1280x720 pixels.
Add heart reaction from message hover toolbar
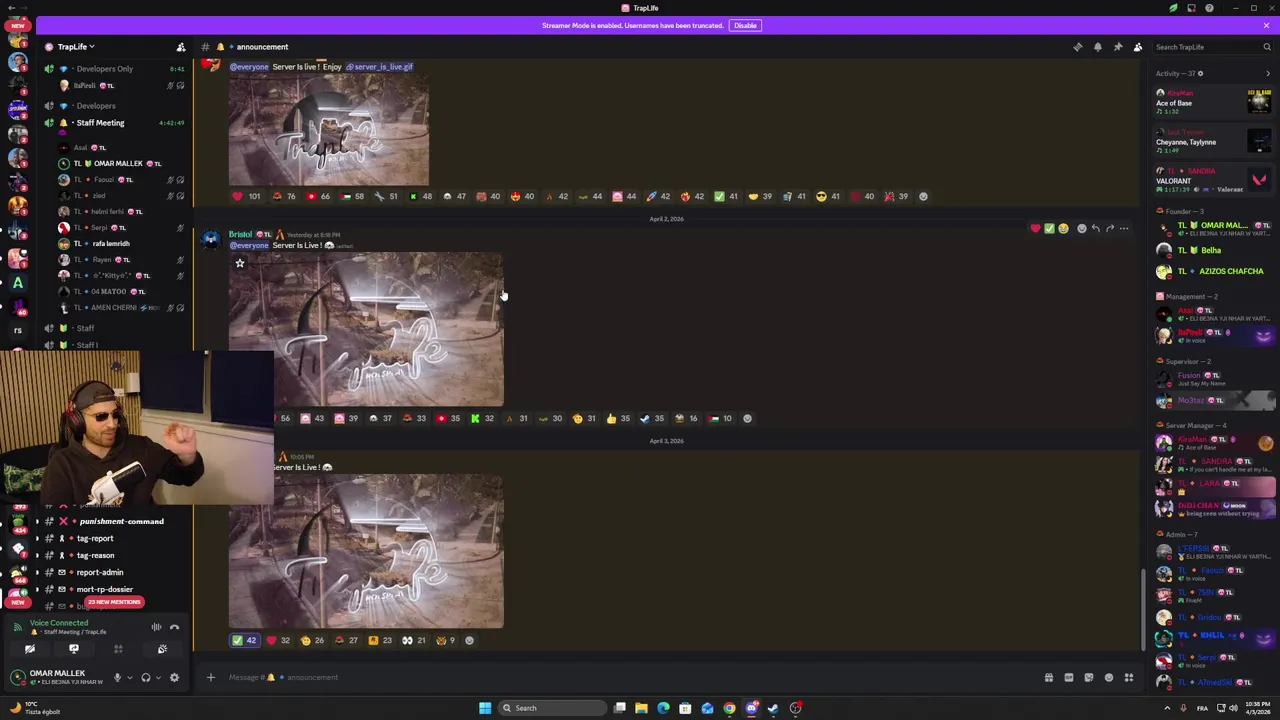(1035, 229)
